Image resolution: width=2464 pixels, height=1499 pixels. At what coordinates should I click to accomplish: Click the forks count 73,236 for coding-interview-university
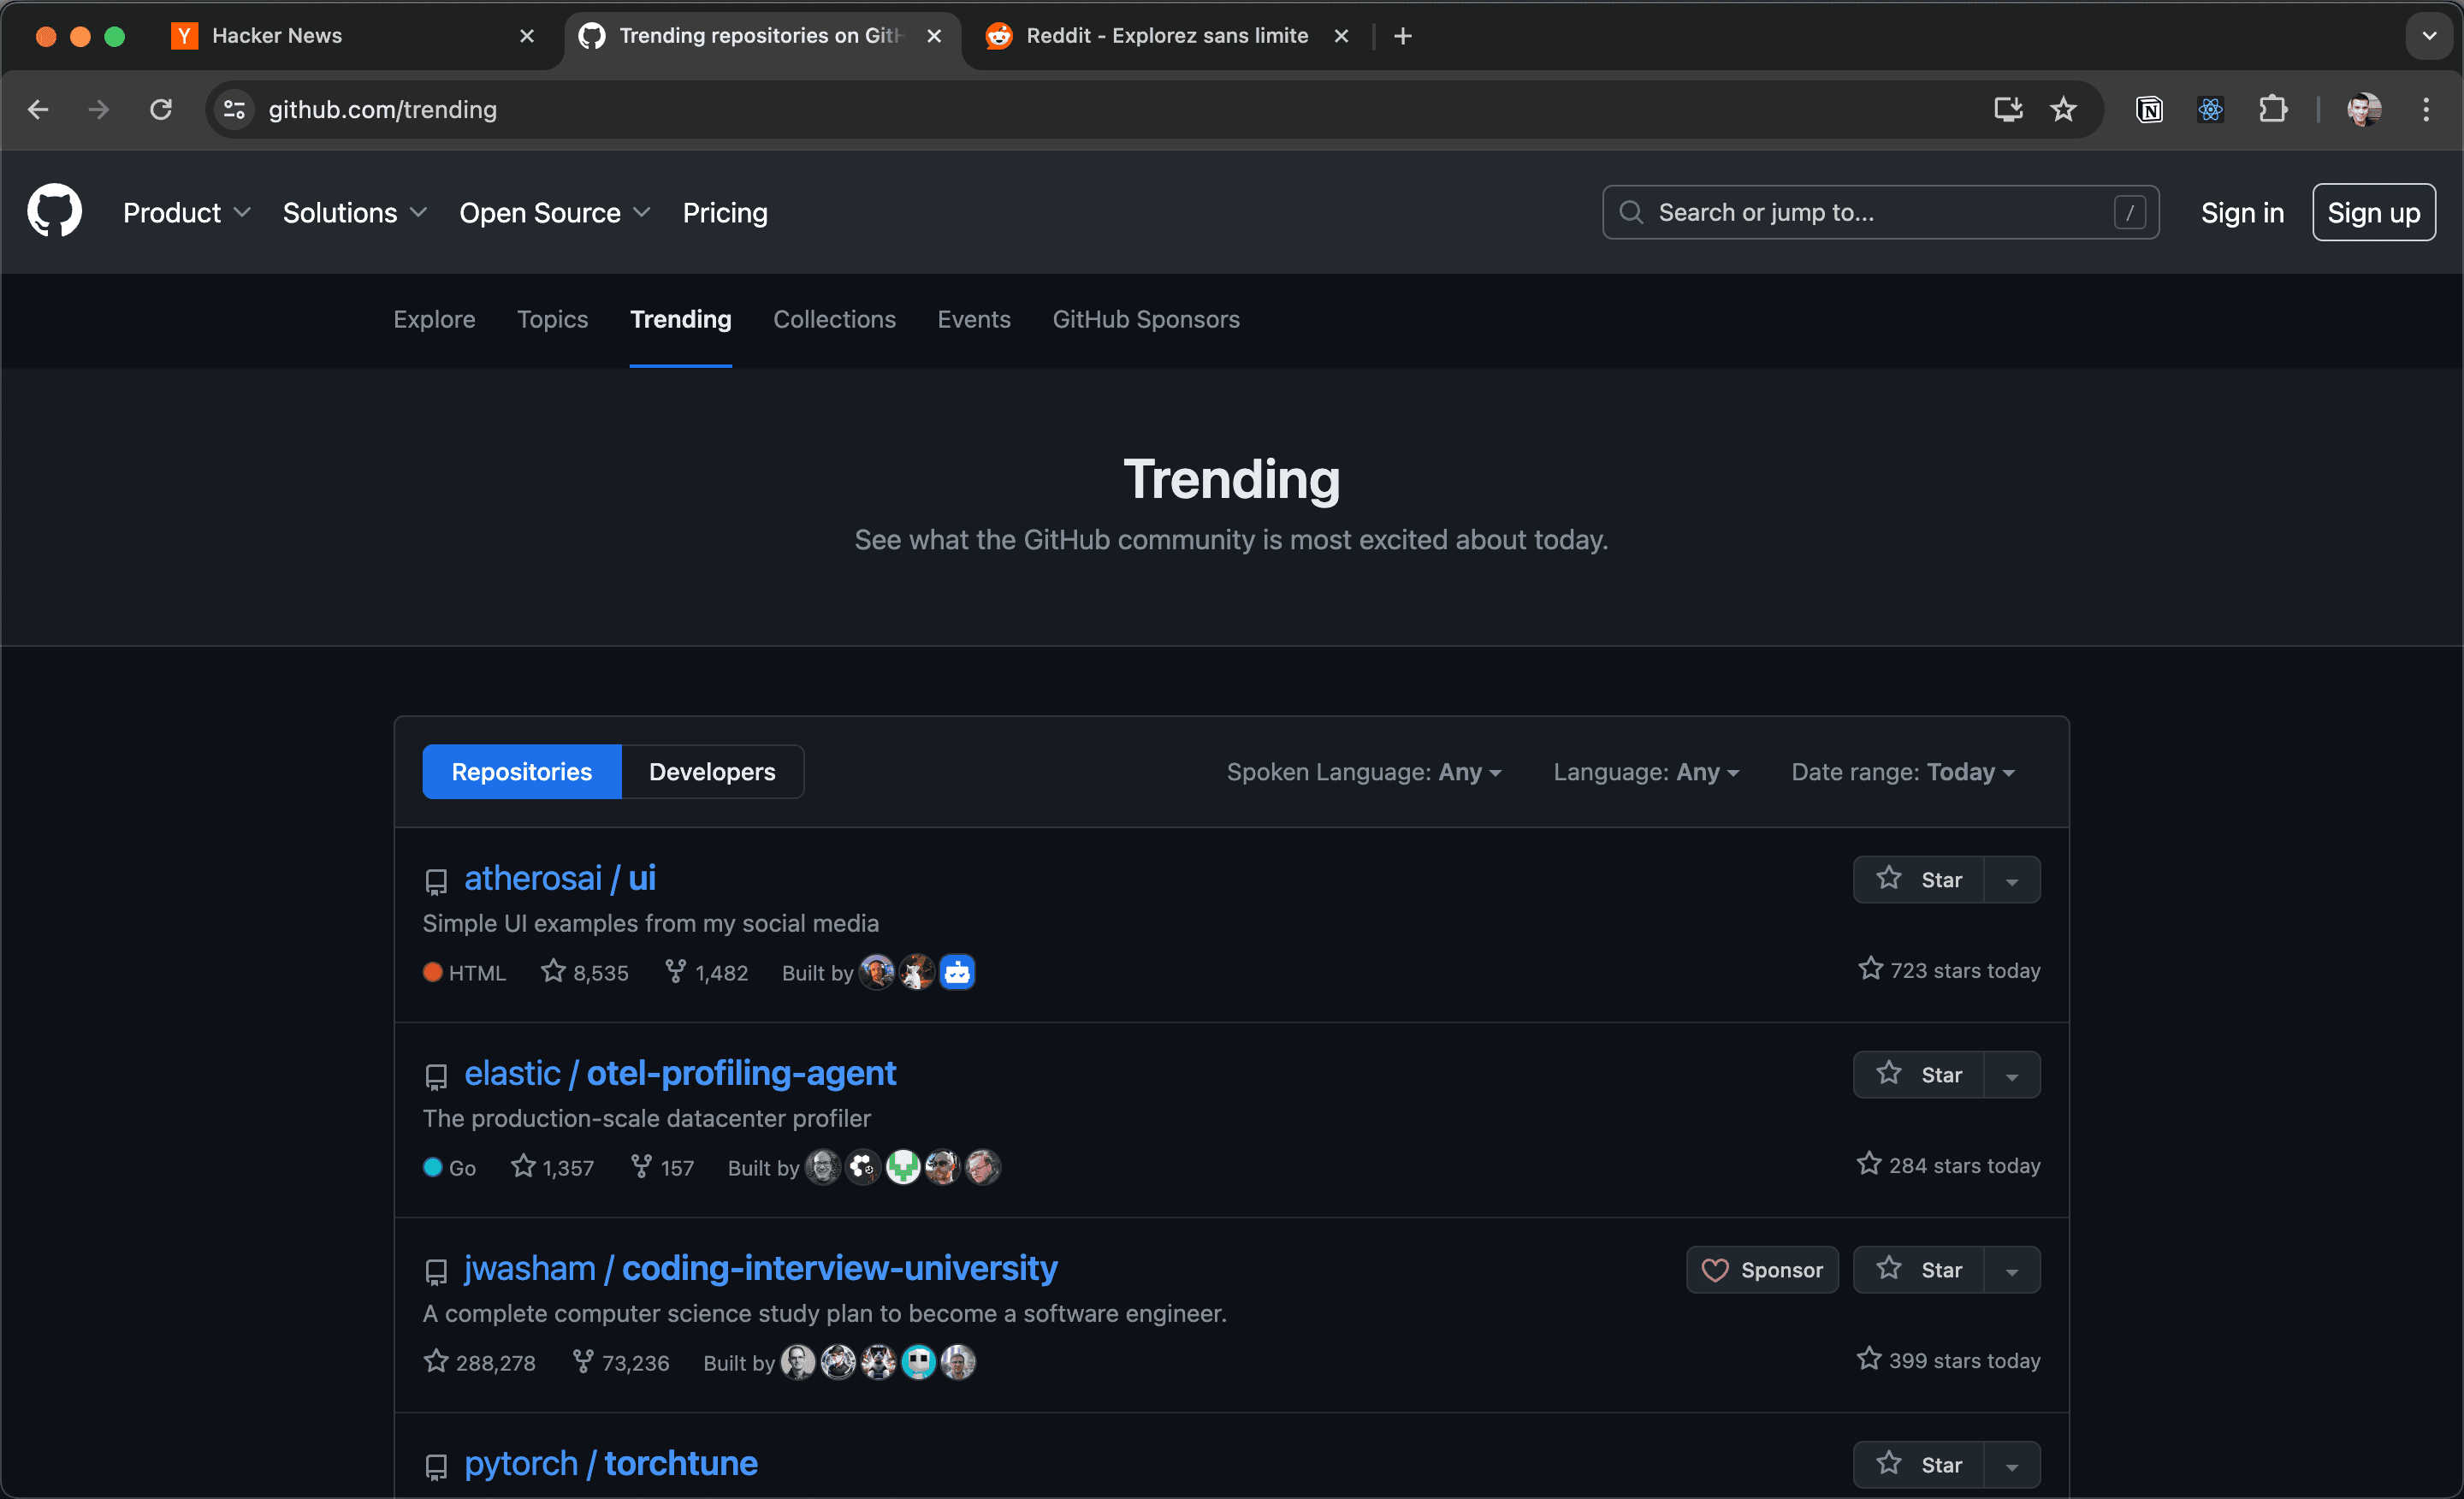tap(621, 1362)
